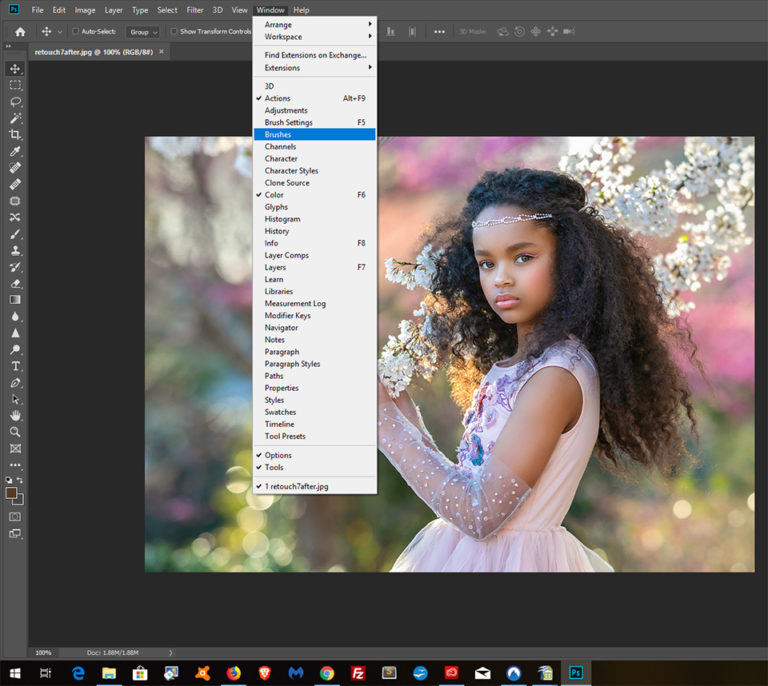The width and height of the screenshot is (768, 686).
Task: Click Find Extensions on Exchange
Action: click(x=314, y=55)
